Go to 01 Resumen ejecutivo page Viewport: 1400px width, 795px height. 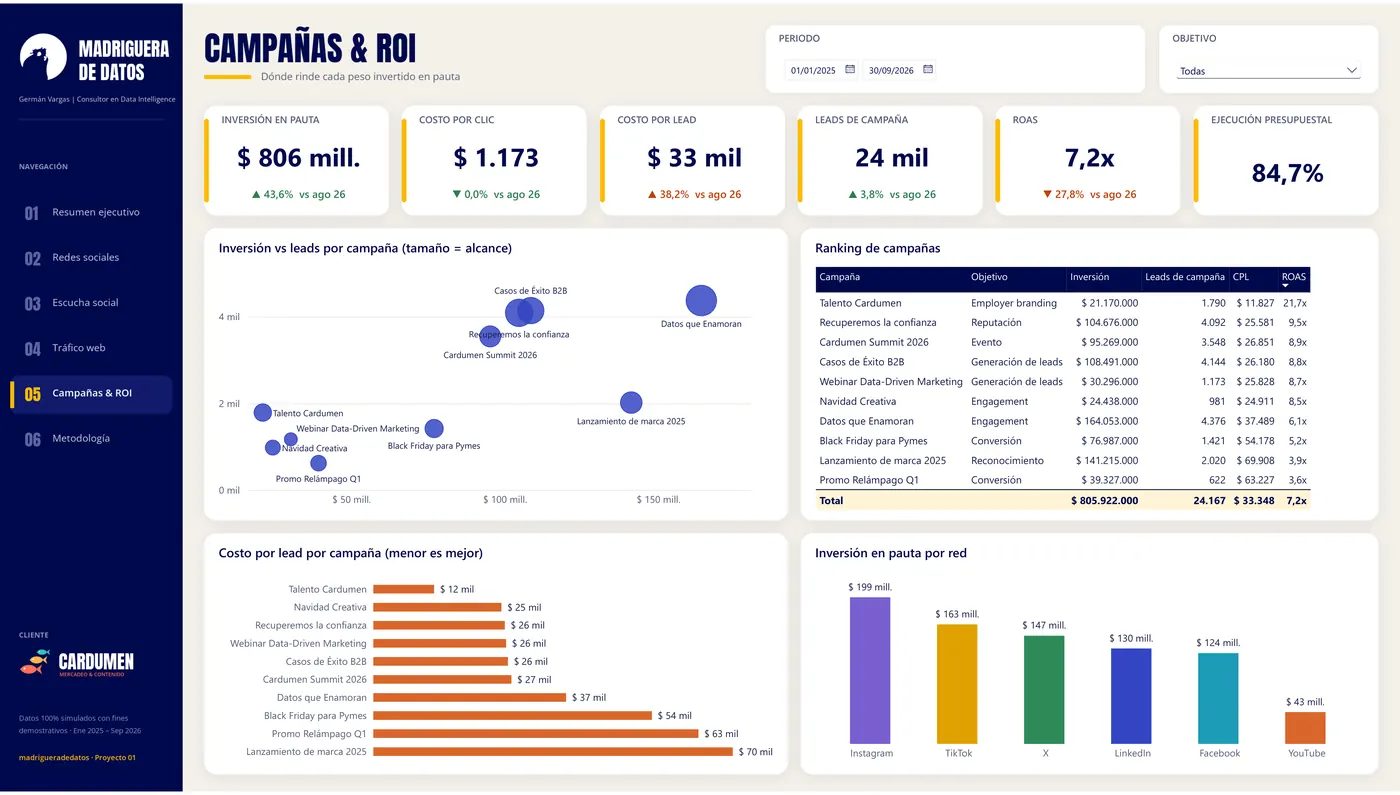point(91,212)
